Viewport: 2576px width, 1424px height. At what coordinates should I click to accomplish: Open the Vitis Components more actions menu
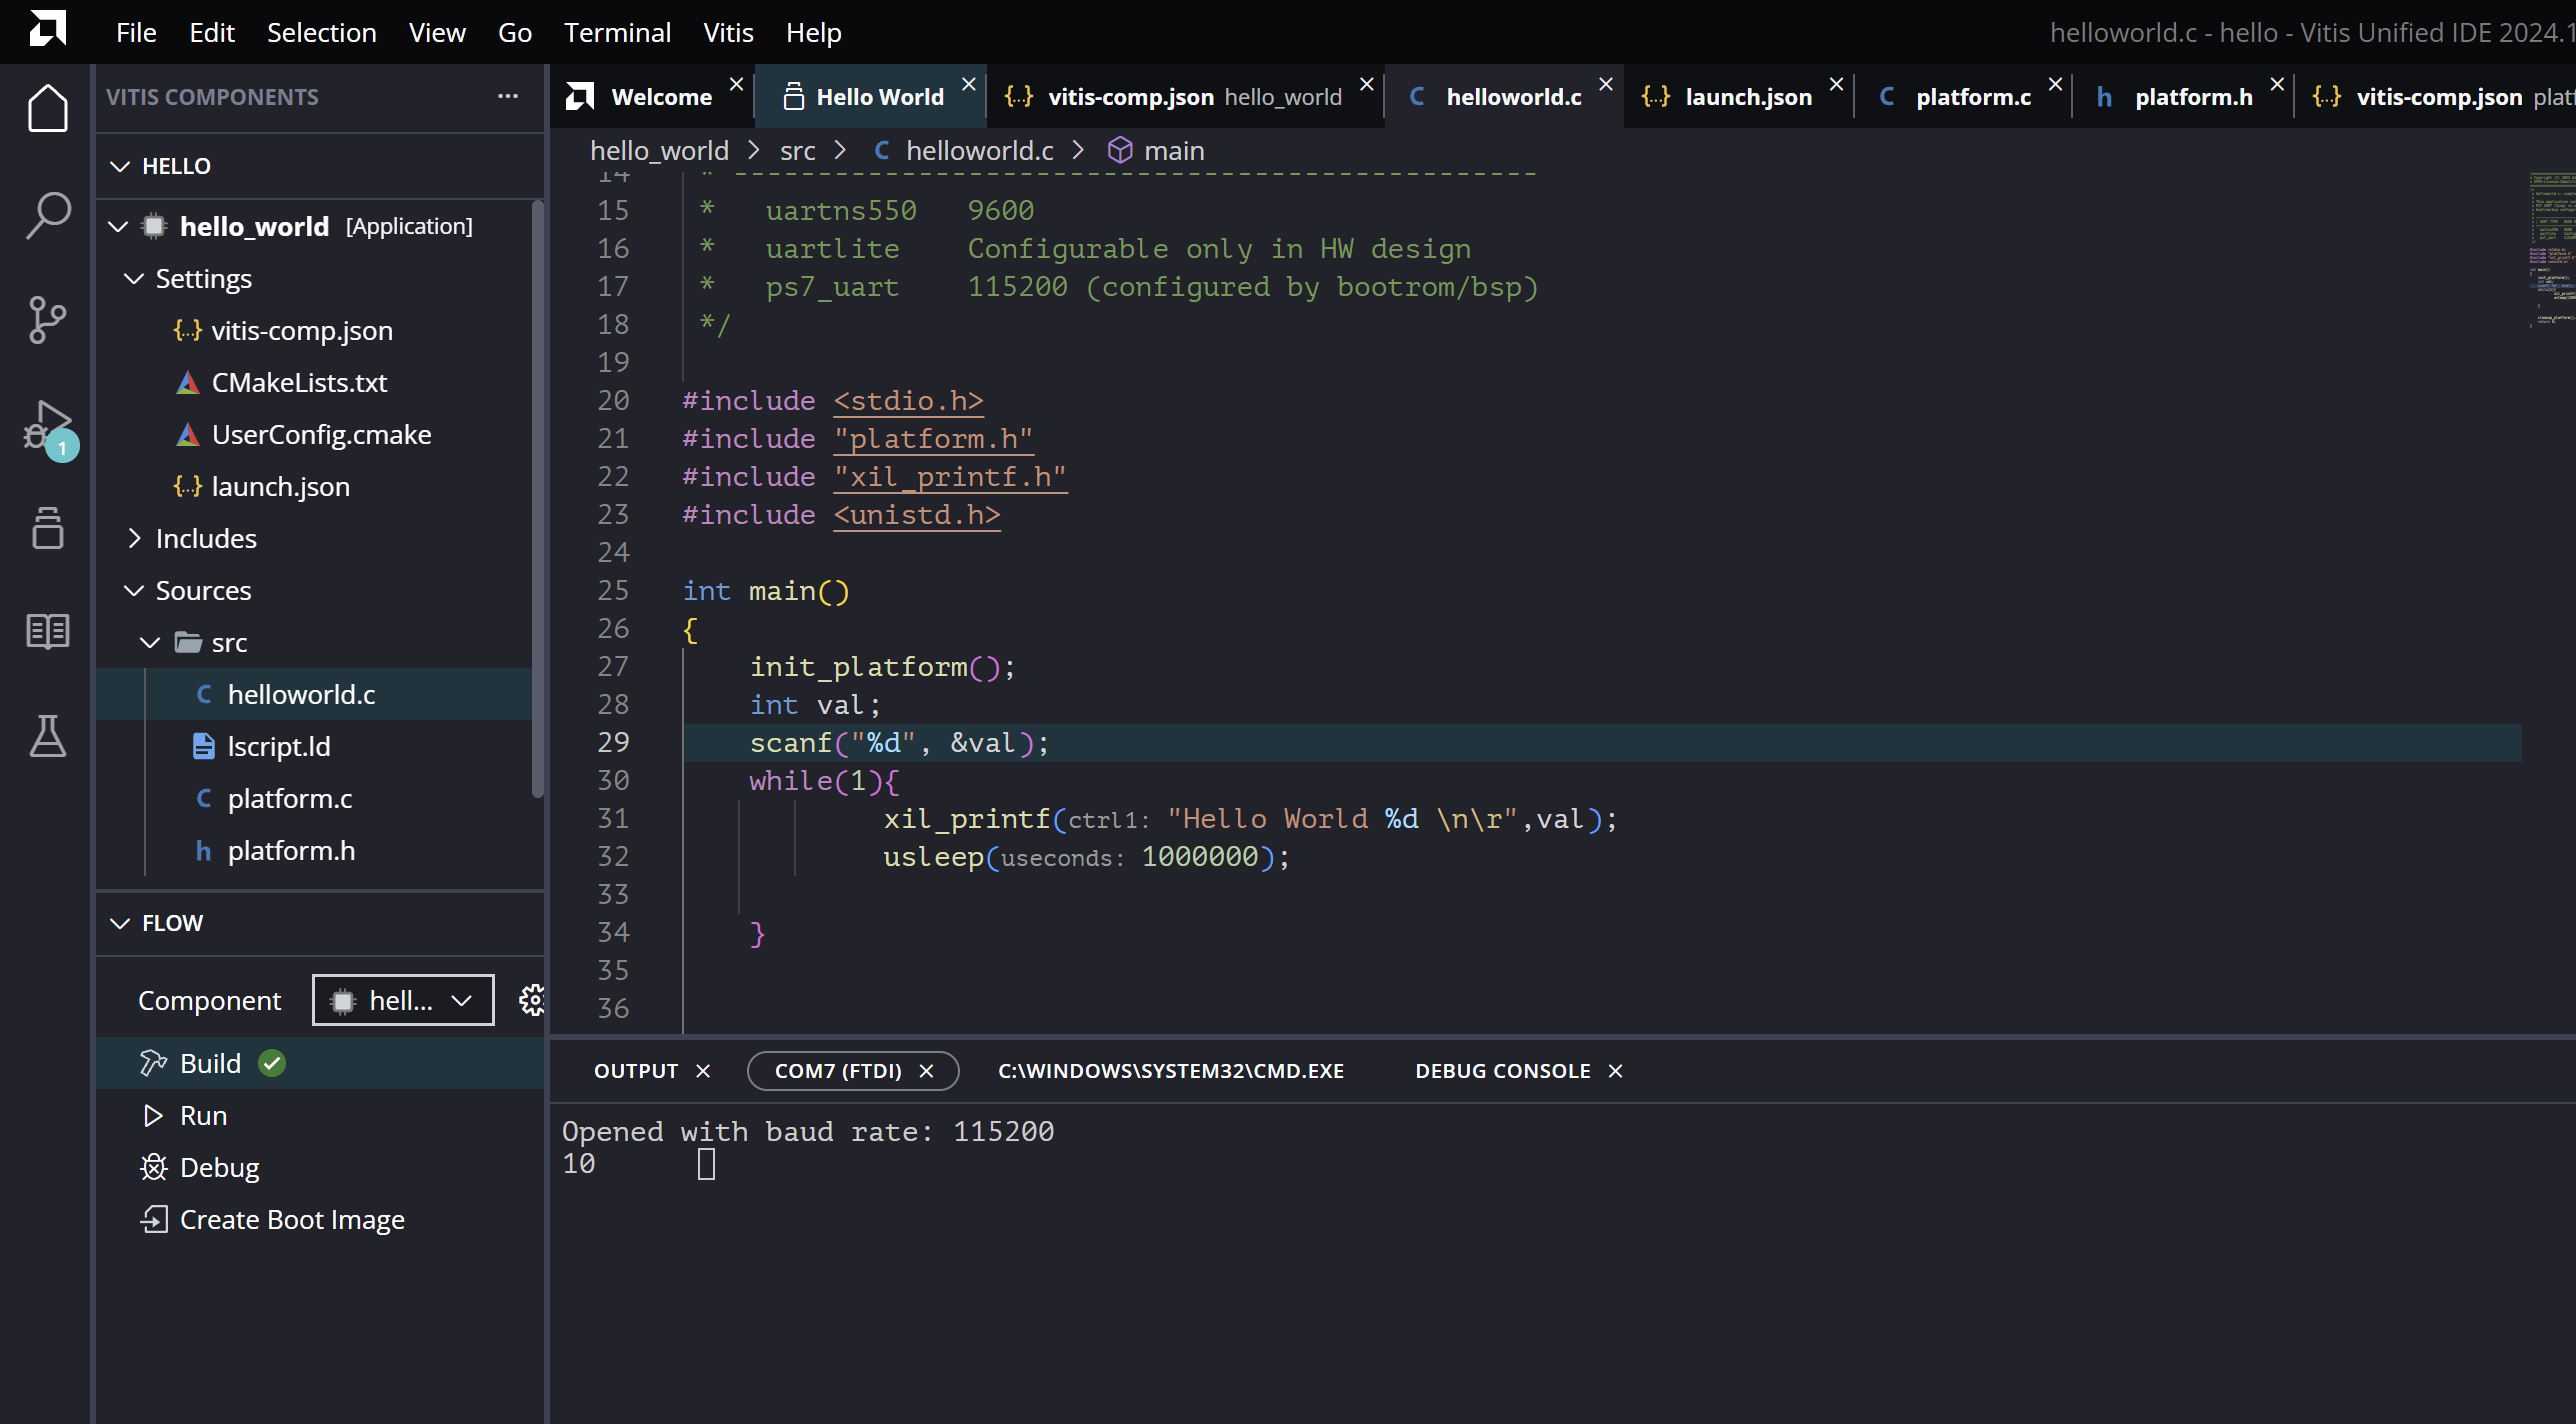508,96
